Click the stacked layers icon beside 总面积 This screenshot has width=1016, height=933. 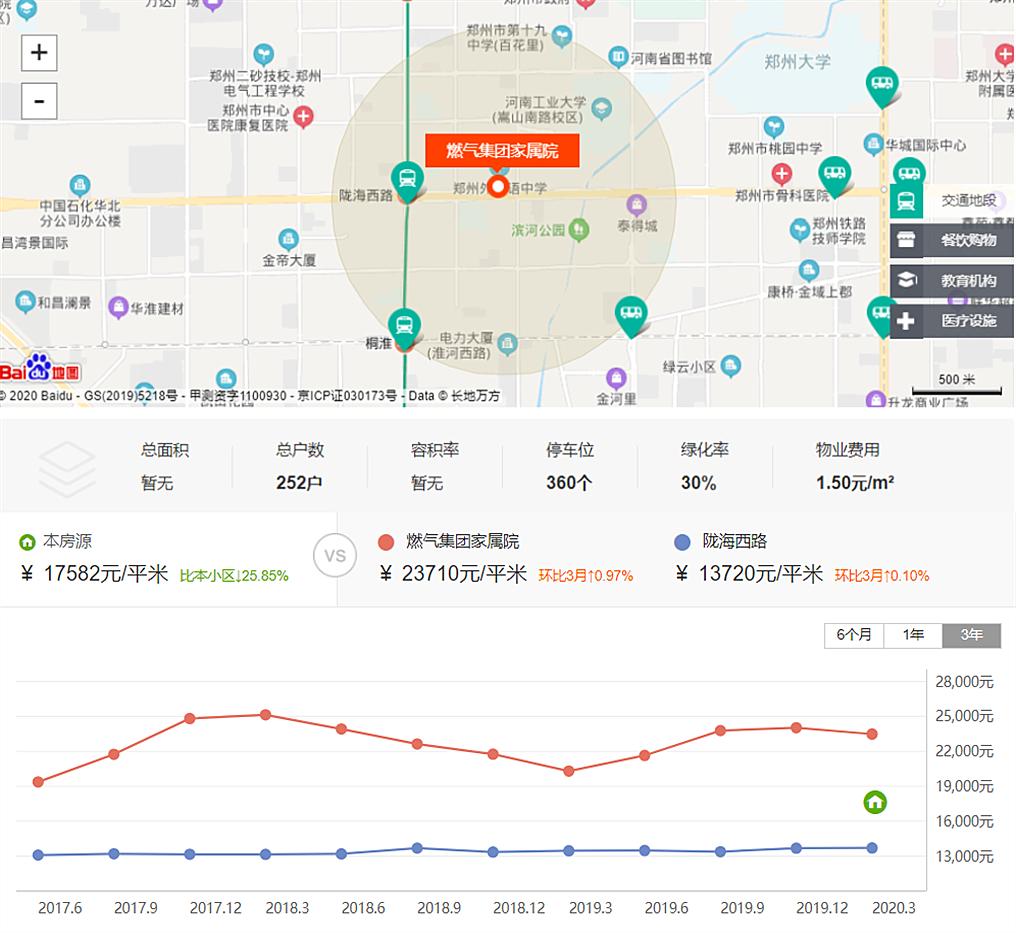point(67,466)
